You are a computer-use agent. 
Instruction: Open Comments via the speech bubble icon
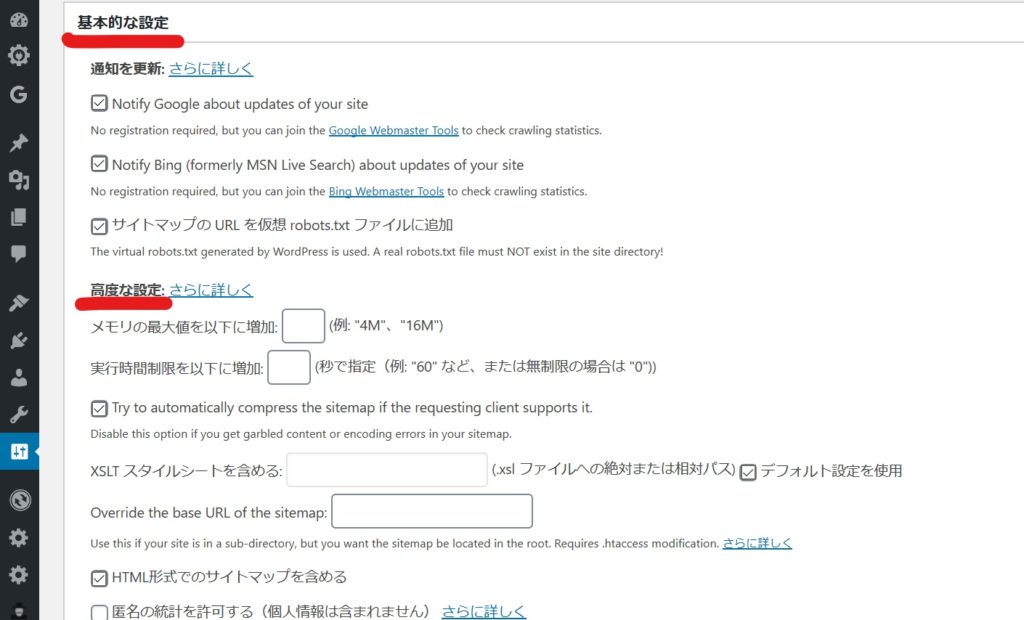point(19,253)
